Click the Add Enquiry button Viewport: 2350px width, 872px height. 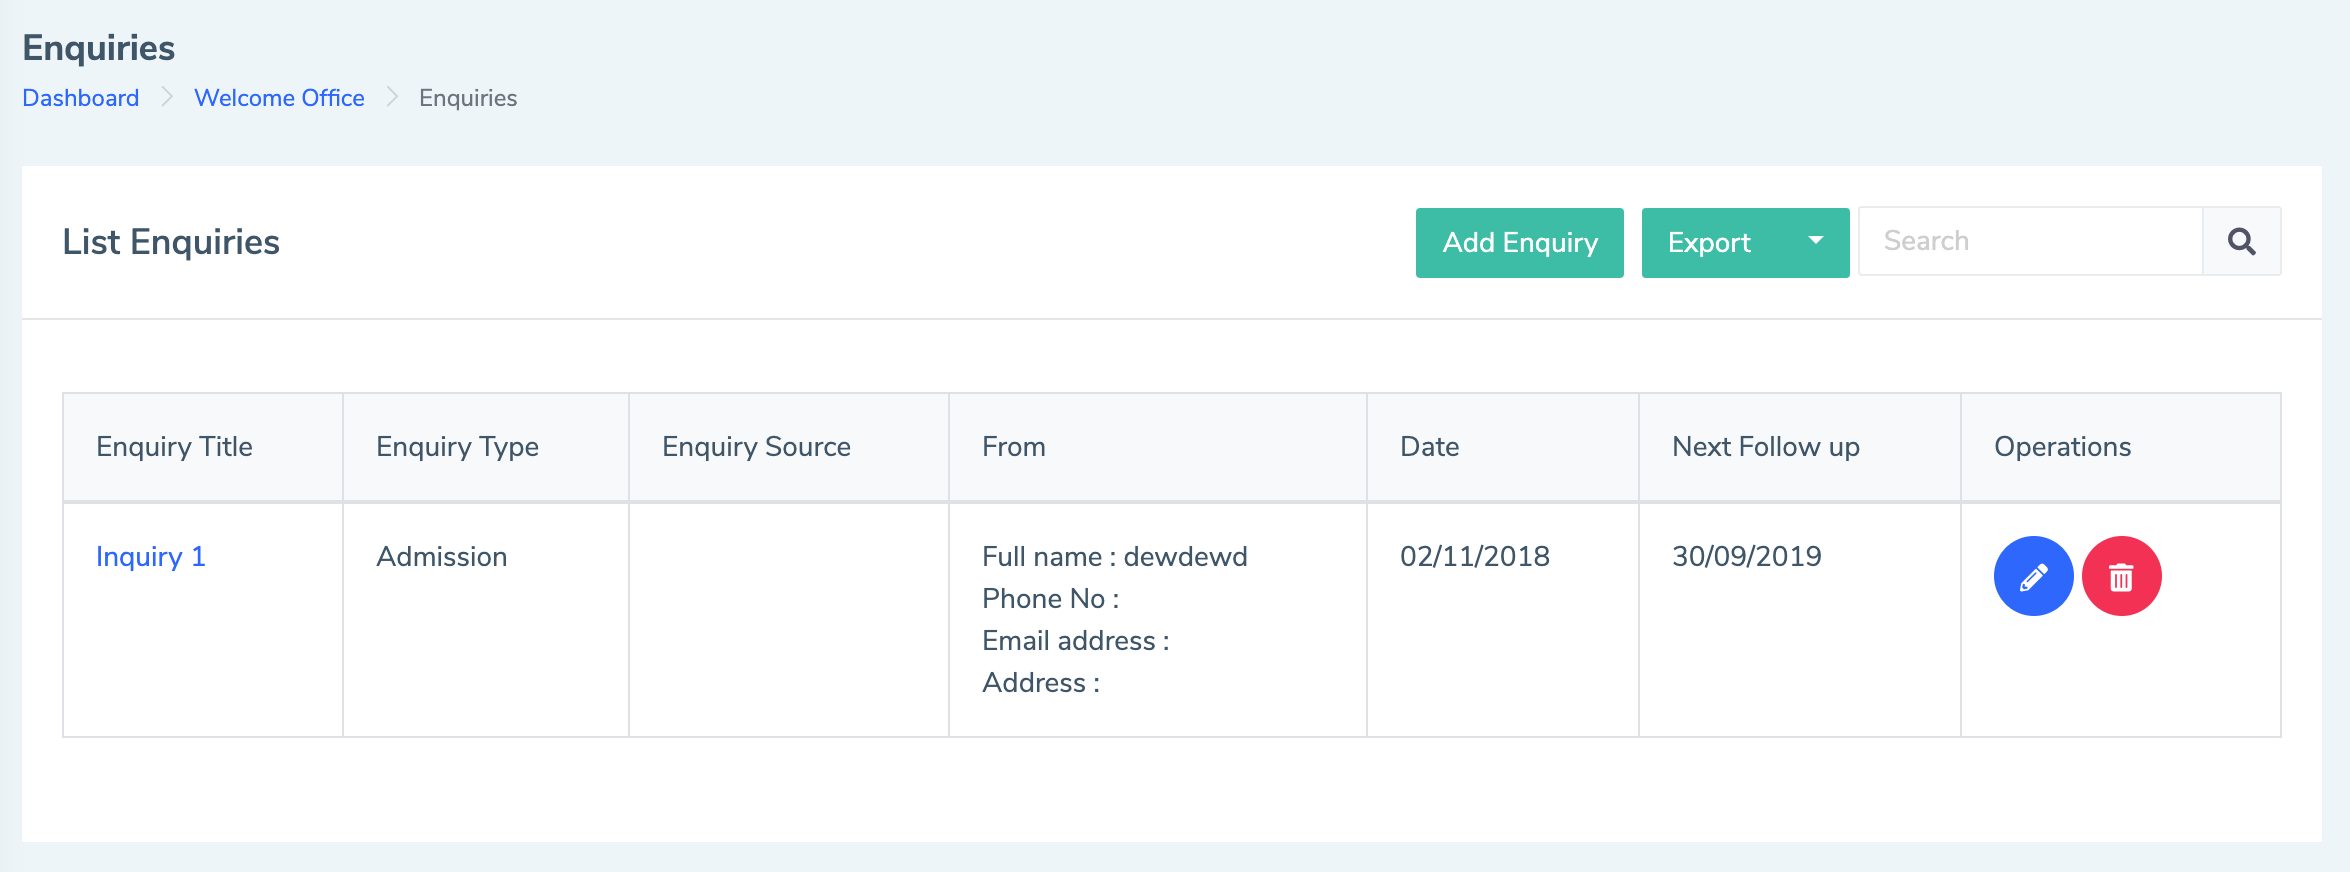1519,242
